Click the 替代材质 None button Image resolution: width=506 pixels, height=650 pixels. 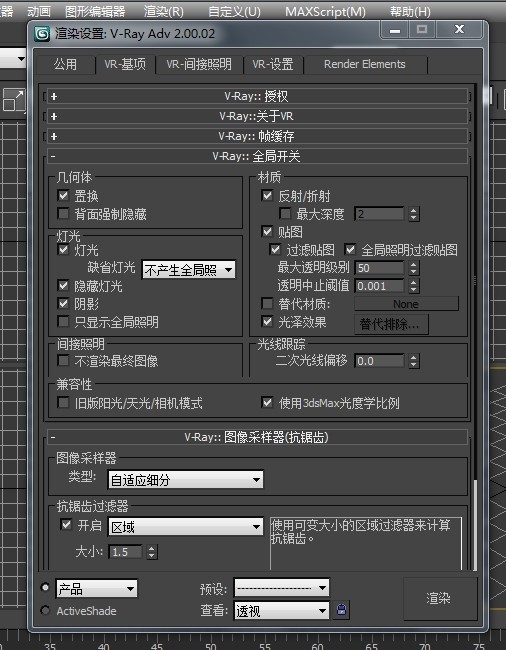coord(406,304)
